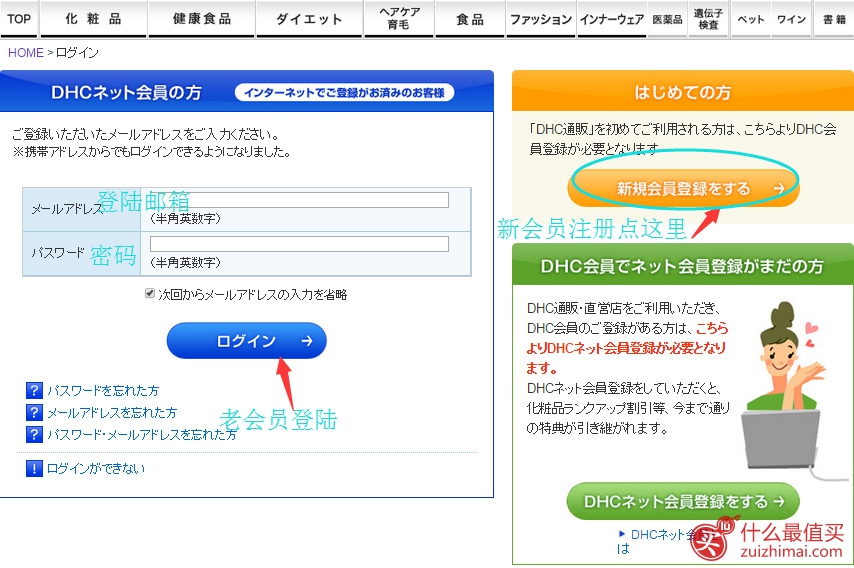Click the blue ログイン button

[x=247, y=341]
